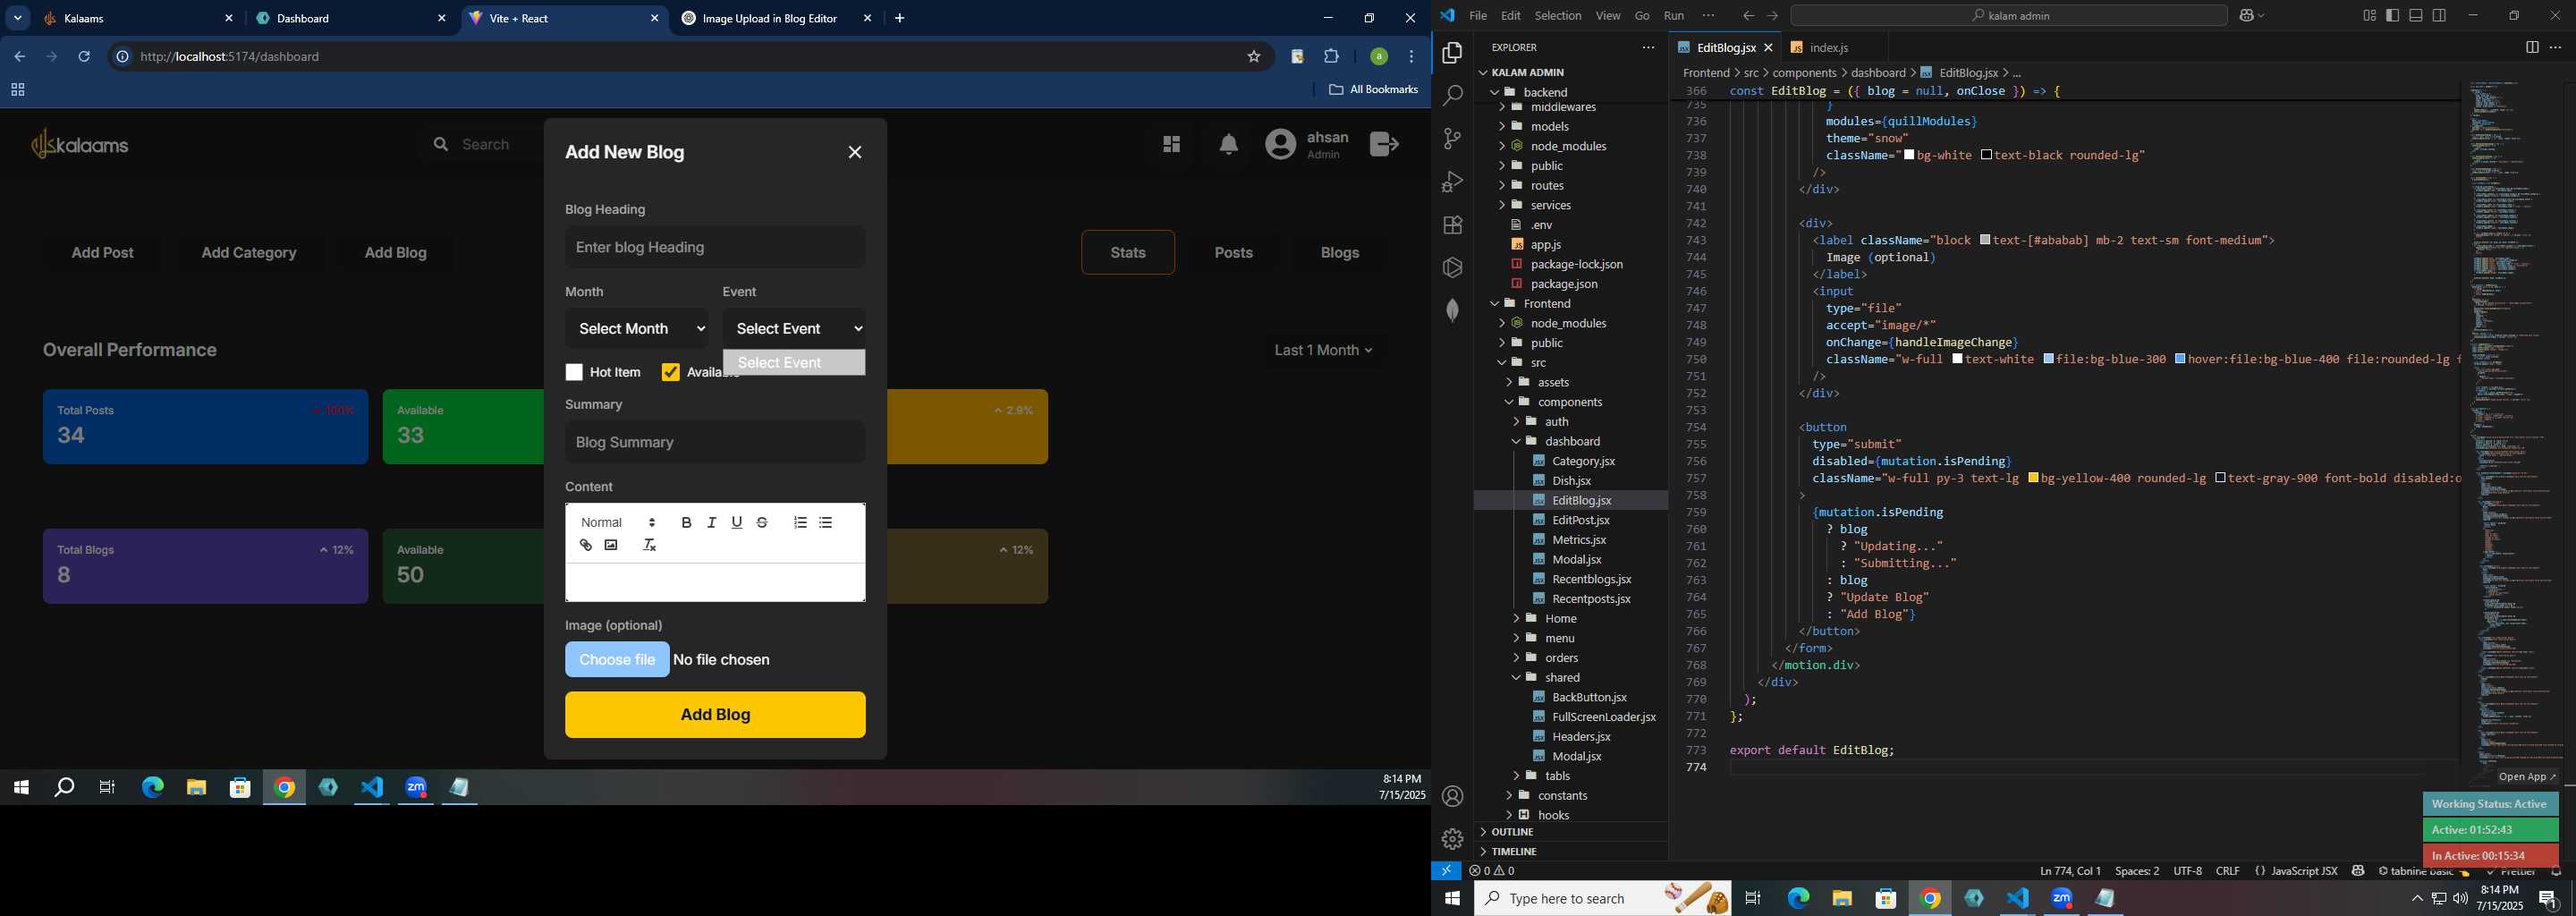The width and height of the screenshot is (2576, 916).
Task: Open the Selection menu in VS Code
Action: [1558, 15]
